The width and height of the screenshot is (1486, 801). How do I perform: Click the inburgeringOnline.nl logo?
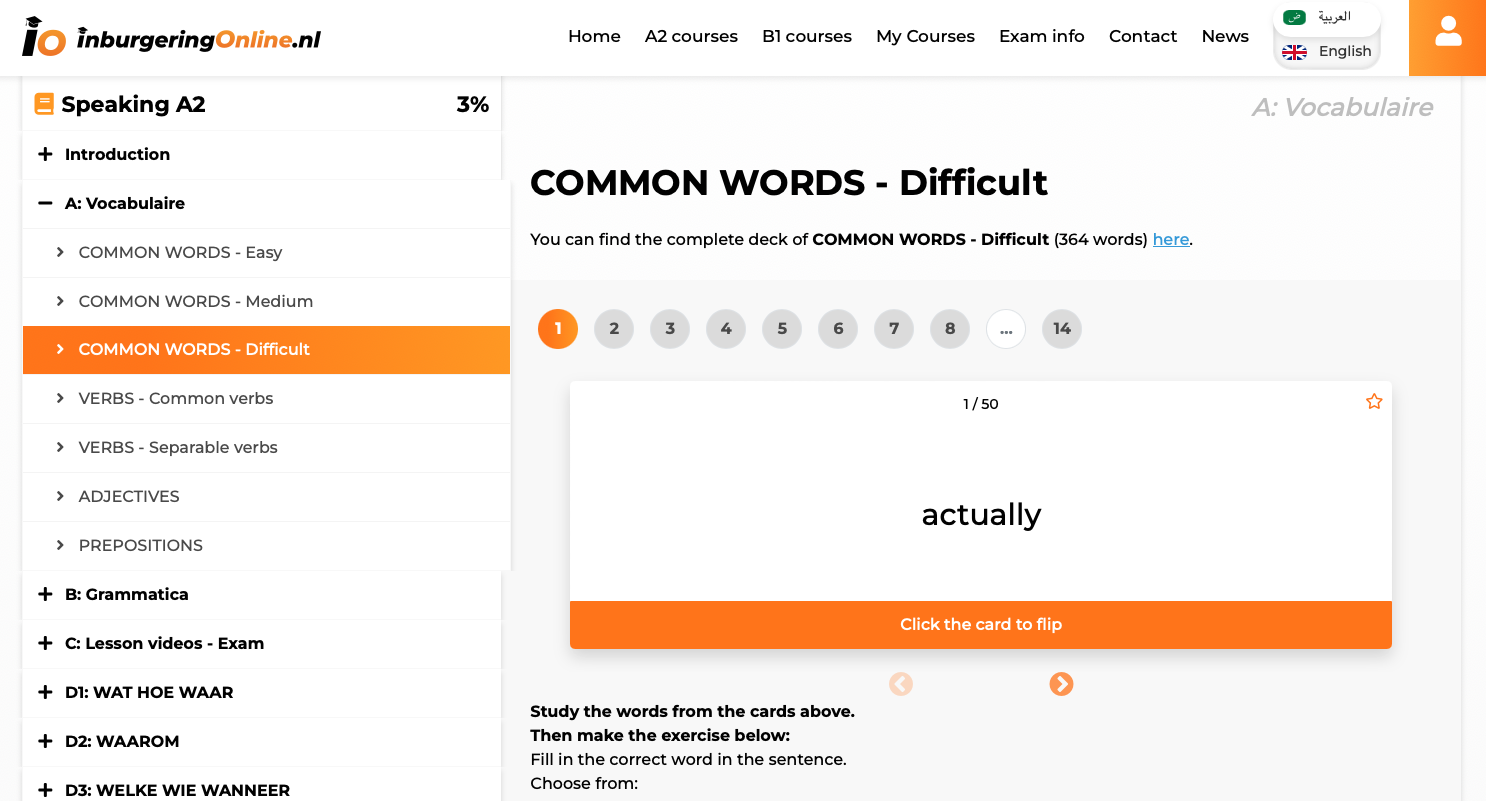(172, 38)
